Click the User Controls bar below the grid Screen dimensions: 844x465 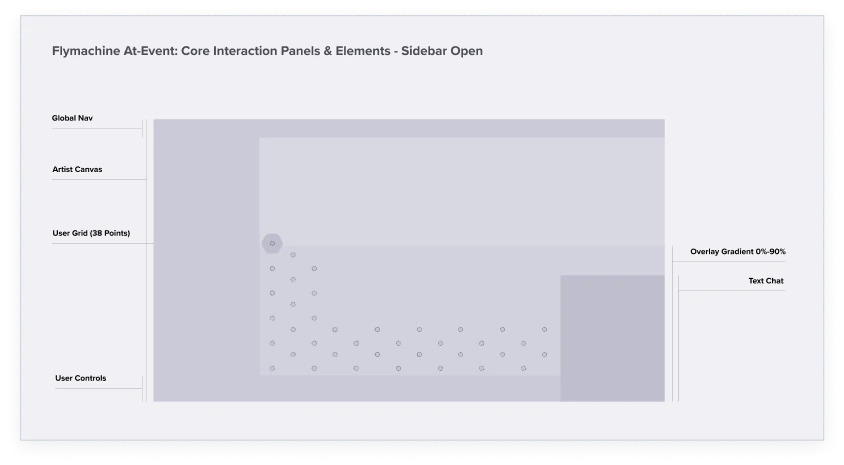[x=408, y=388]
